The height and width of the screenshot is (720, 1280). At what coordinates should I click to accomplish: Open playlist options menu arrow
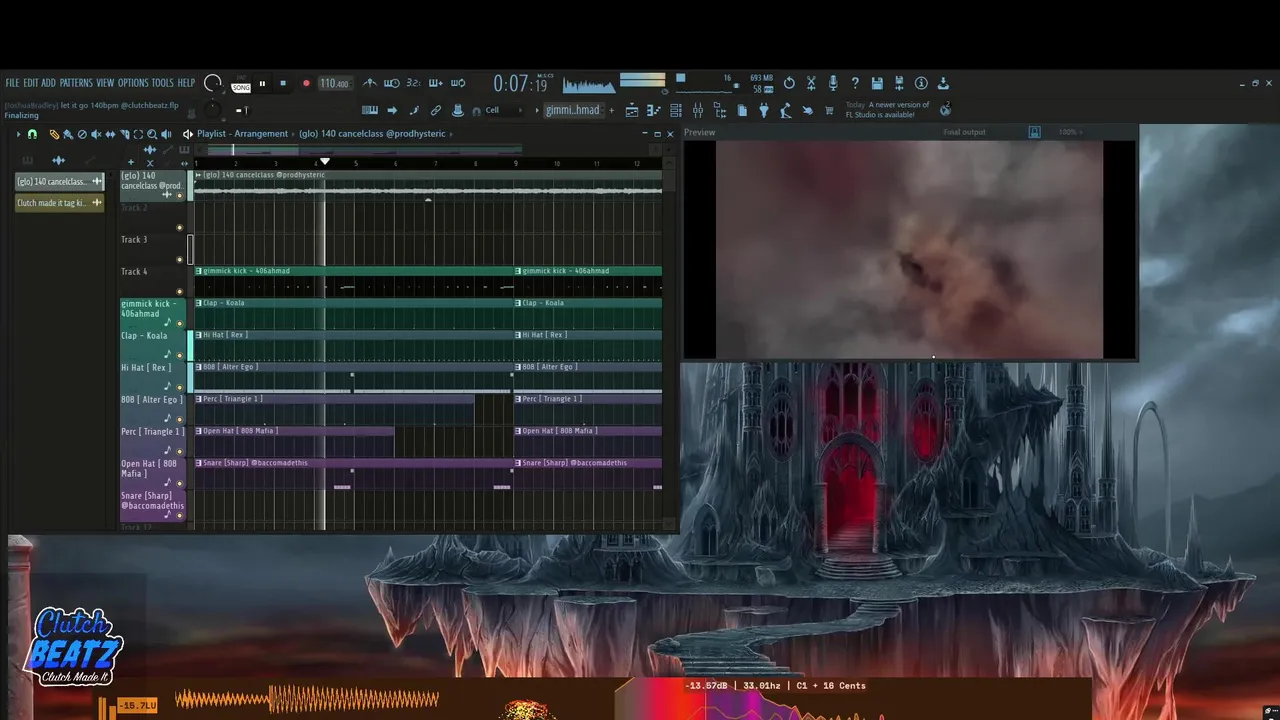(18, 134)
